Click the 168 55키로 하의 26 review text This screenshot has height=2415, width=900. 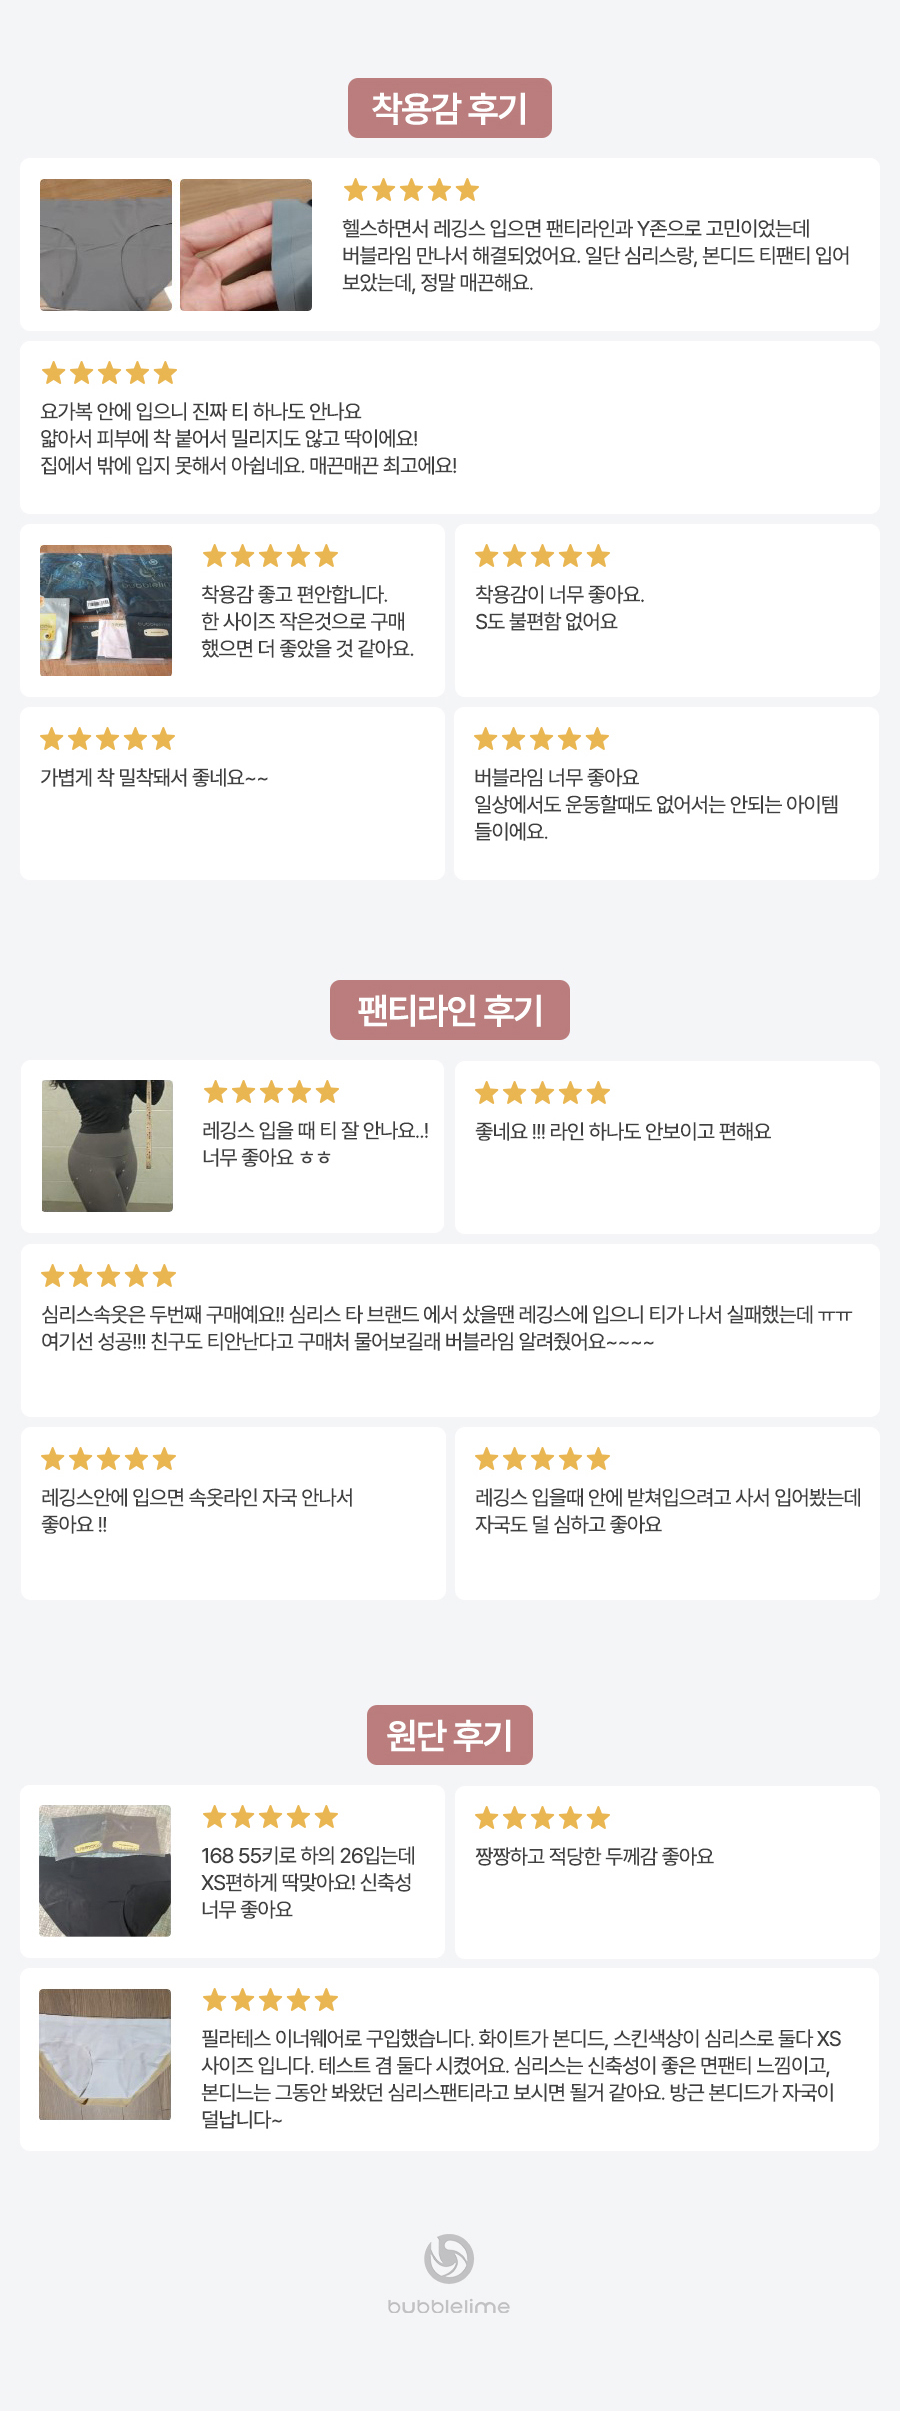[308, 1882]
